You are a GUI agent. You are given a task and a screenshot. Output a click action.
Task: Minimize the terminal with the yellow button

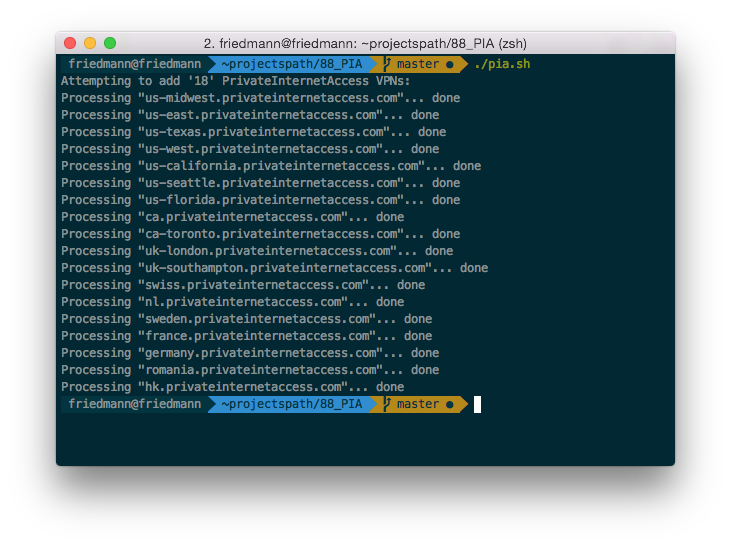point(90,43)
